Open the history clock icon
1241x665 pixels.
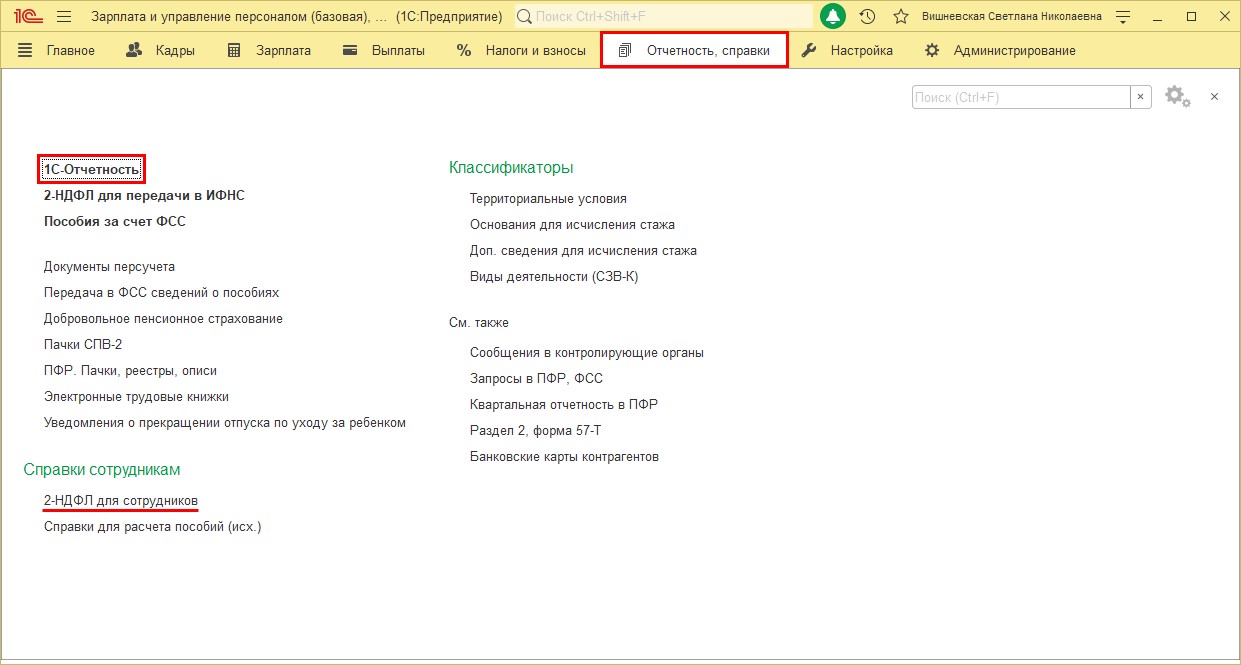[867, 17]
